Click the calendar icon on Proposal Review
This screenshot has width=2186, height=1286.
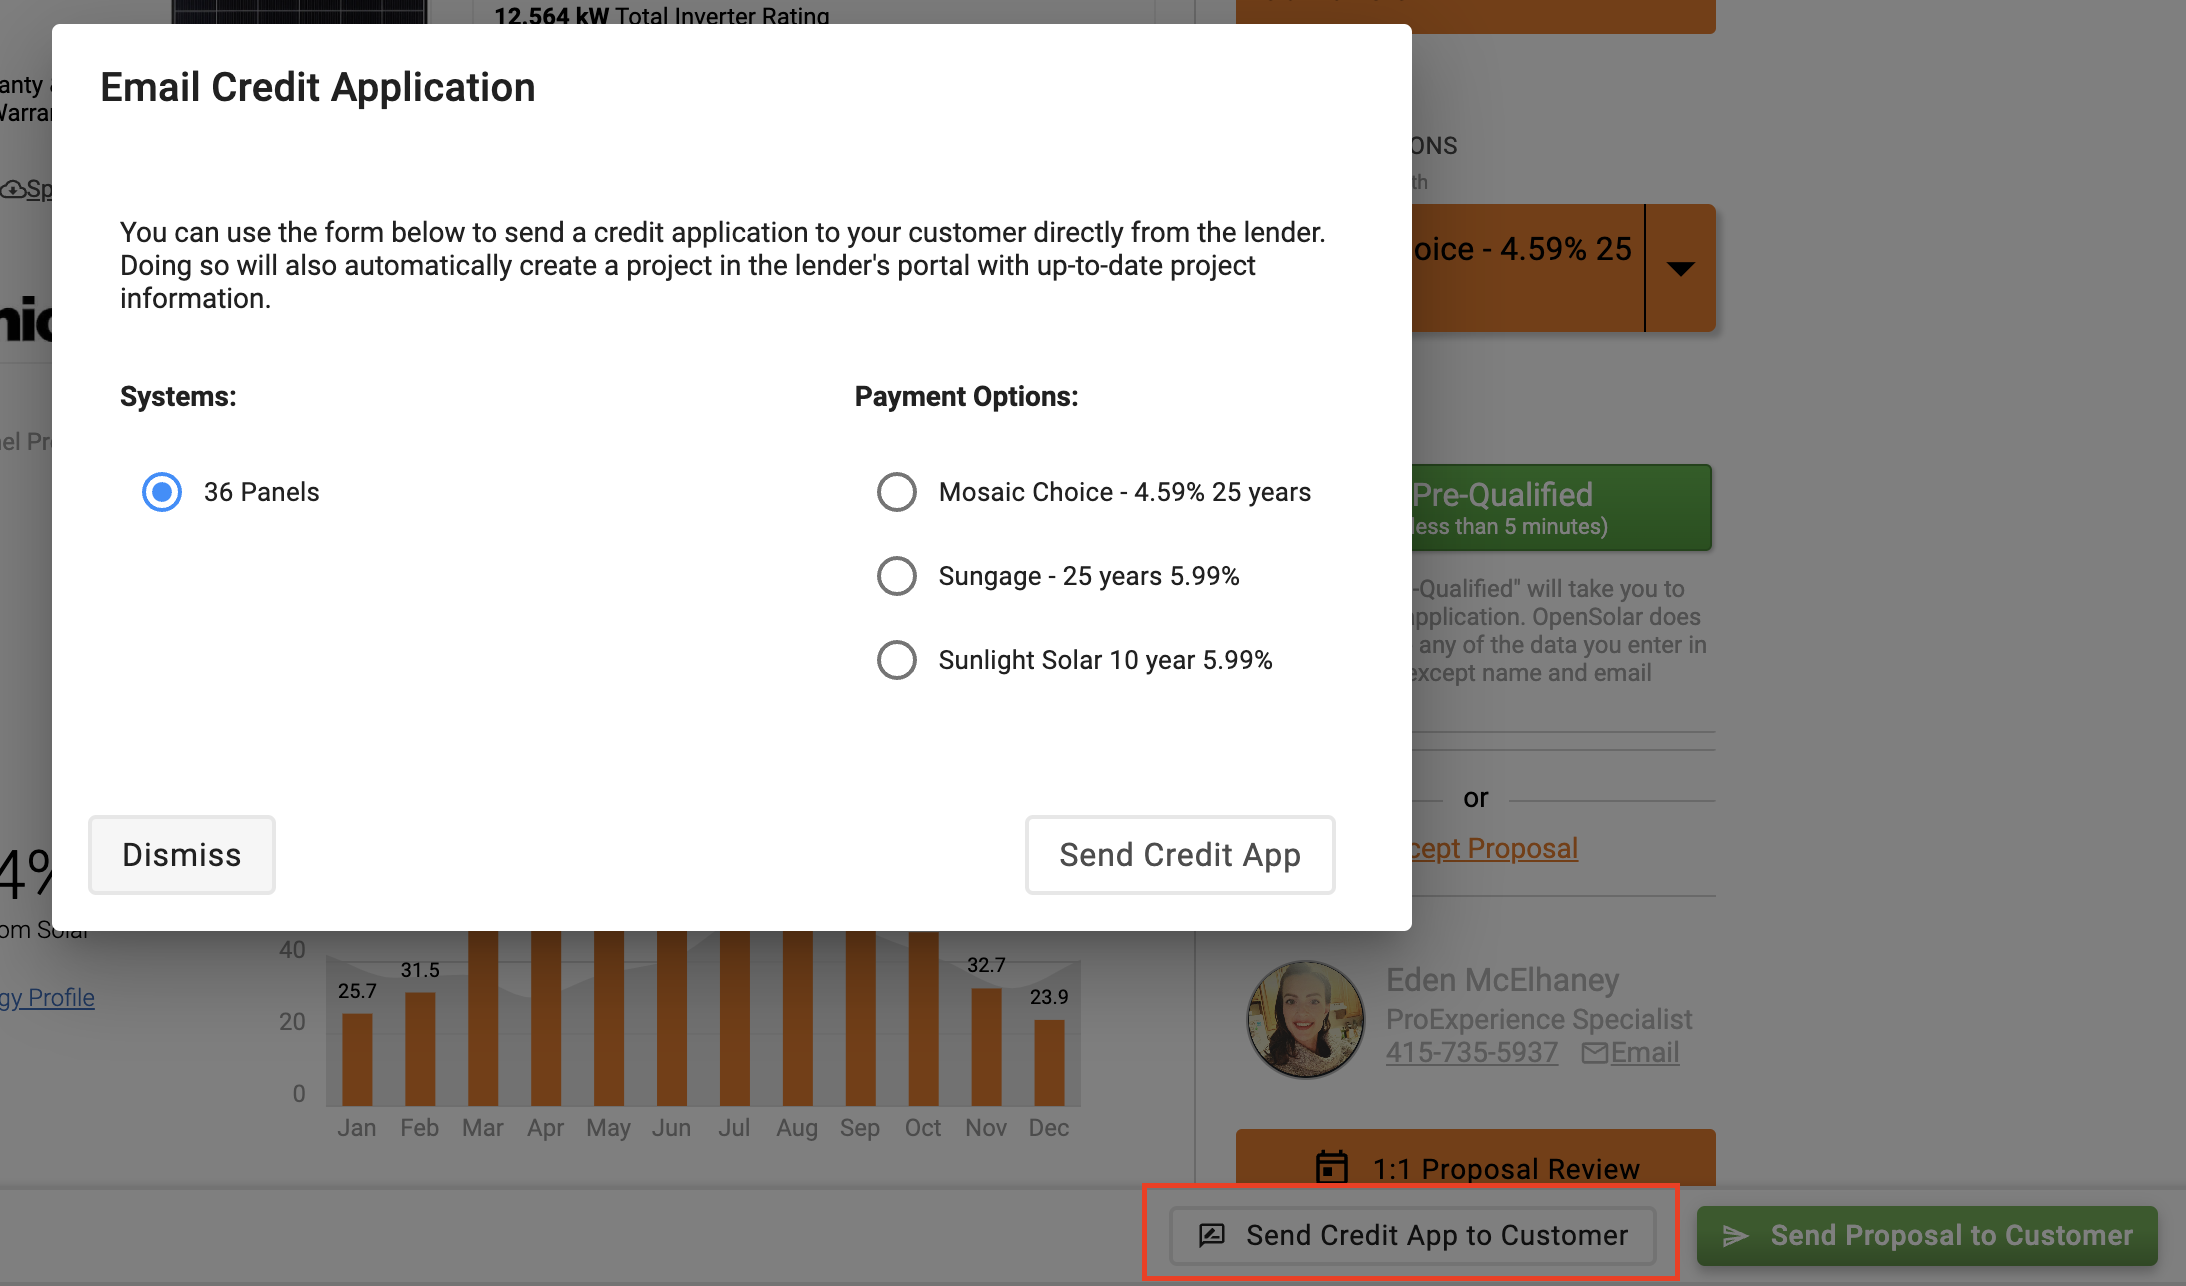click(1332, 1167)
